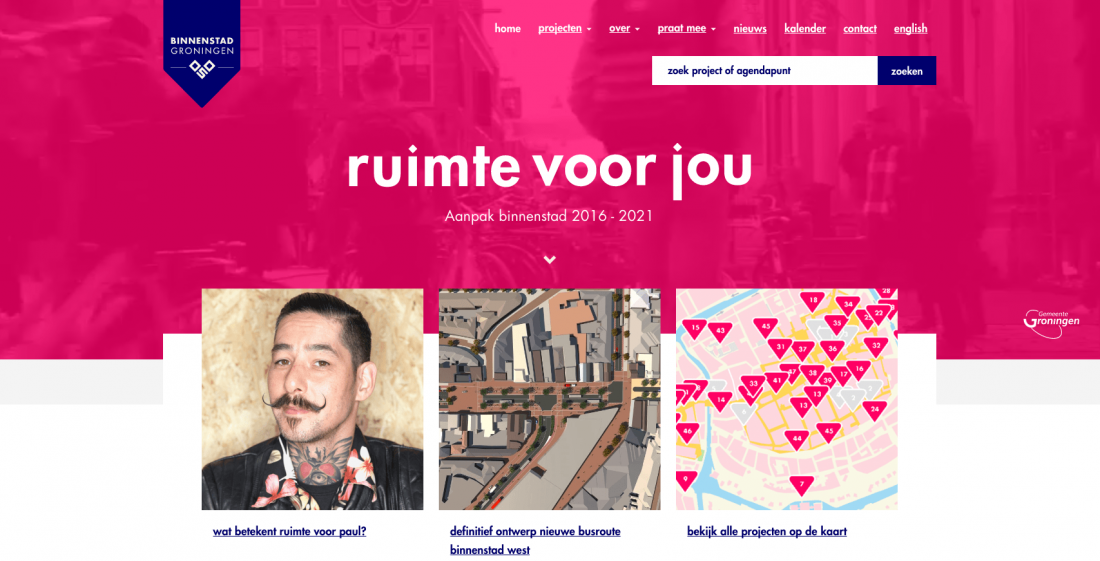The image size is (1100, 561).
Task: Open the praat mee dropdown menu
Action: click(686, 29)
